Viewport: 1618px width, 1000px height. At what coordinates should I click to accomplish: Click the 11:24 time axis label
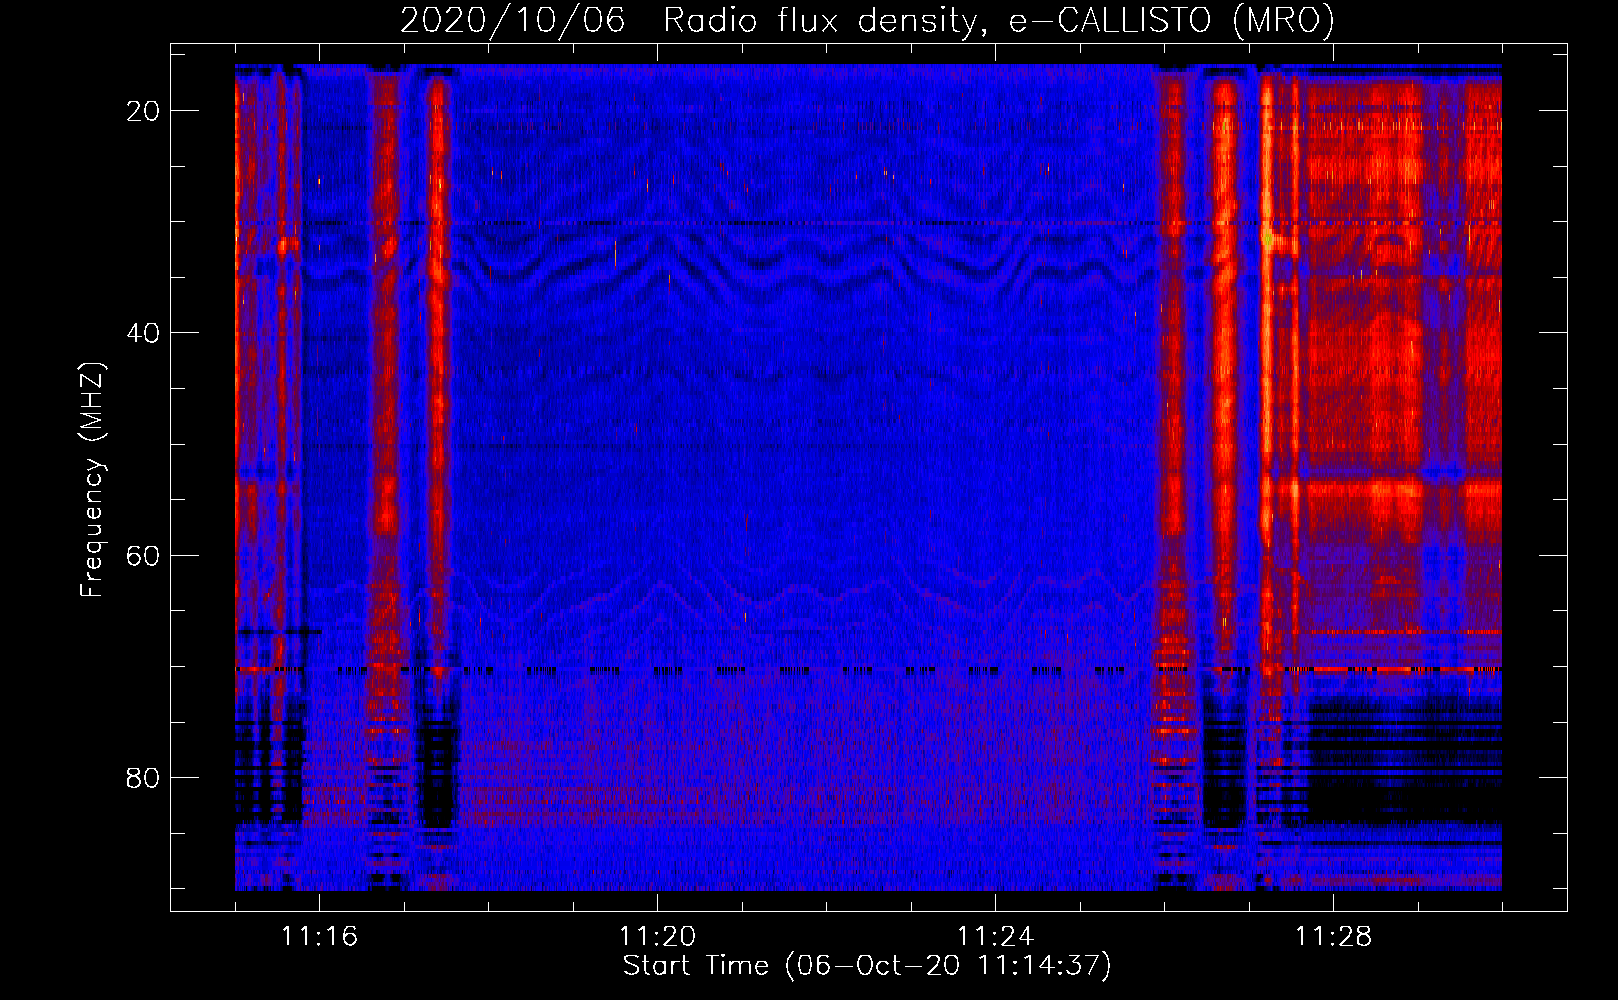(995, 937)
